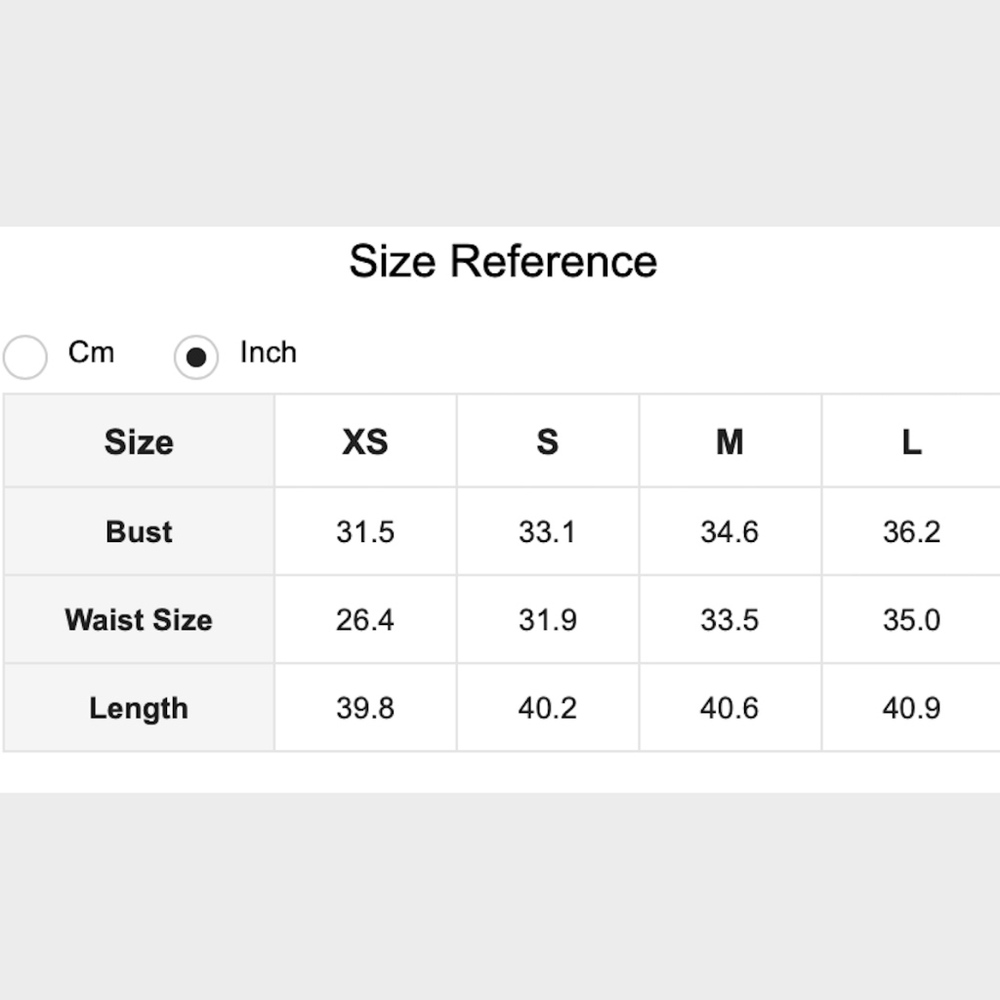Click the L column header

[x=911, y=442]
